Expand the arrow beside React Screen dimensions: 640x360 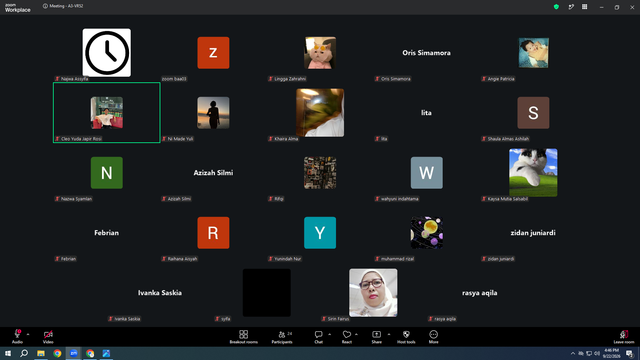(356, 334)
